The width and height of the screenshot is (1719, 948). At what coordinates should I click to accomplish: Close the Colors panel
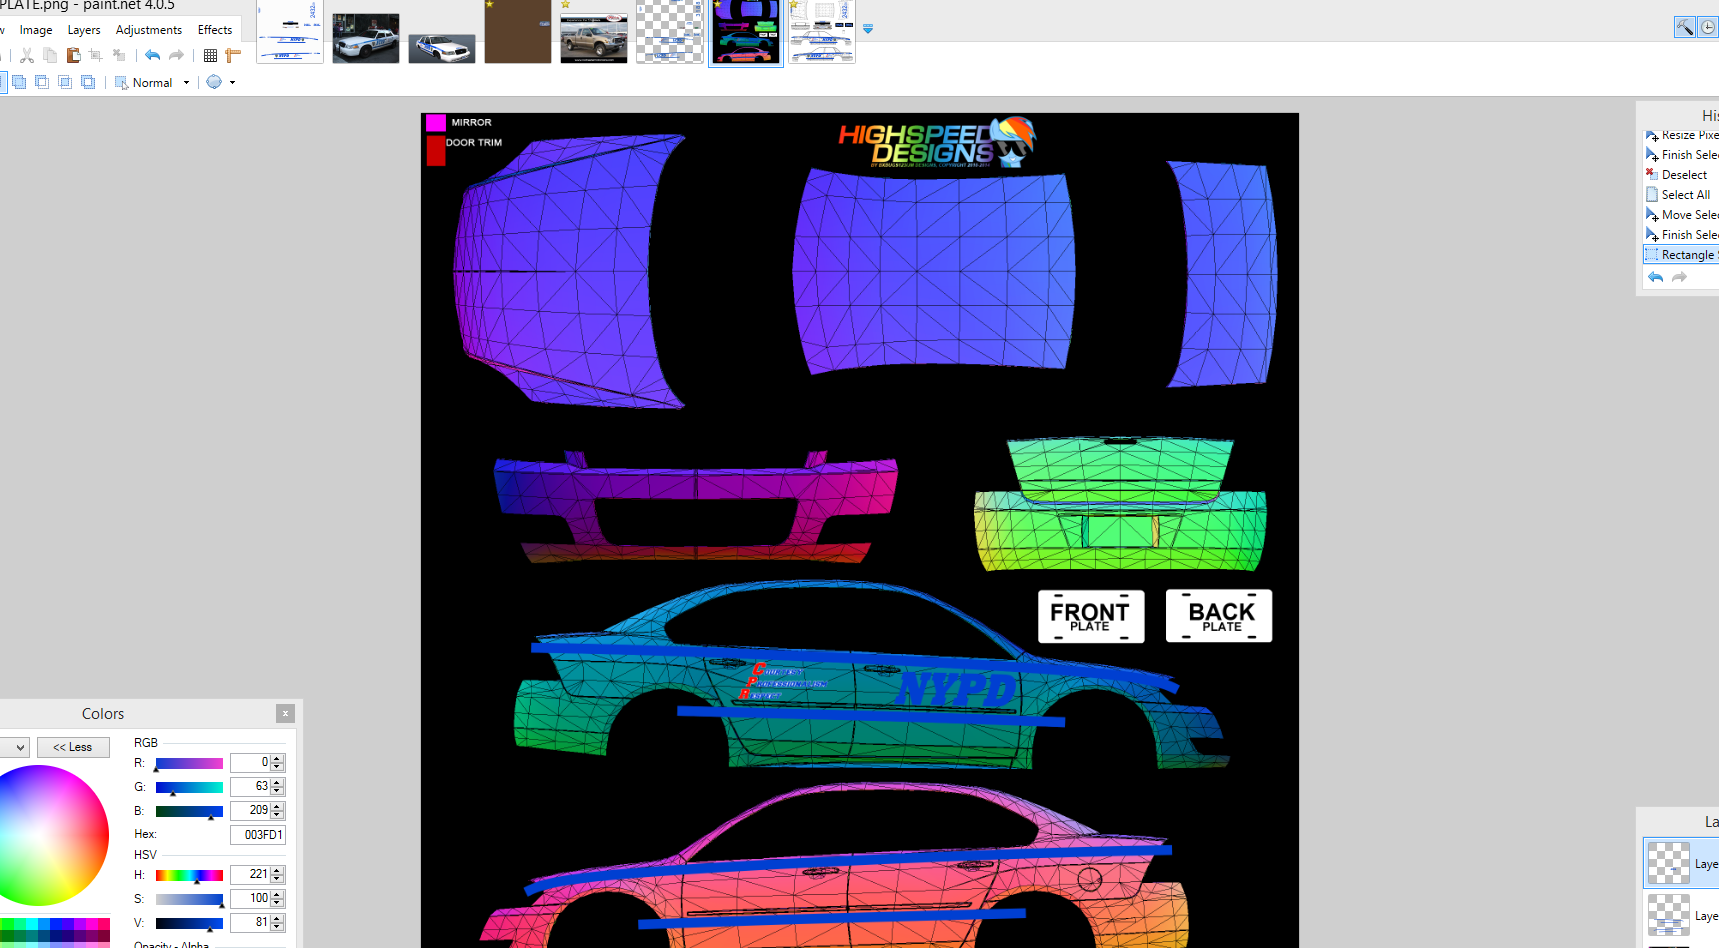click(285, 713)
